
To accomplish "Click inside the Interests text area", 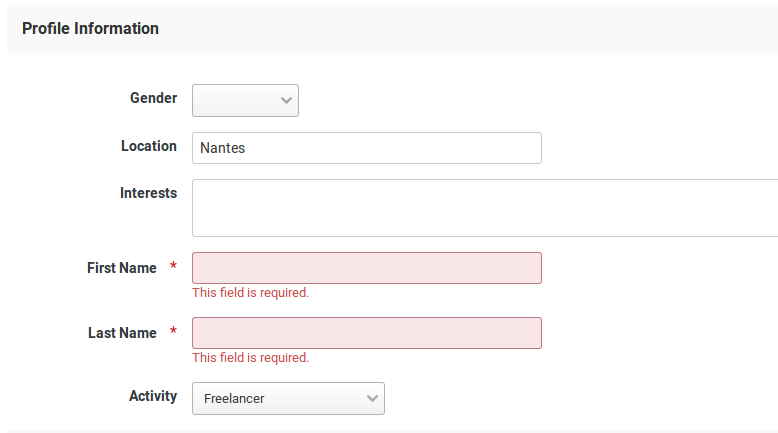I will [485, 208].
